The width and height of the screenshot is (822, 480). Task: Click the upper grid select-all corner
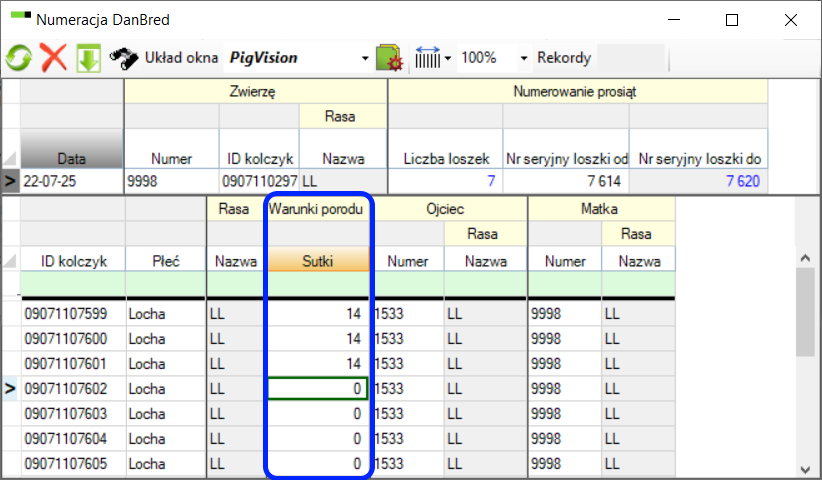10,157
